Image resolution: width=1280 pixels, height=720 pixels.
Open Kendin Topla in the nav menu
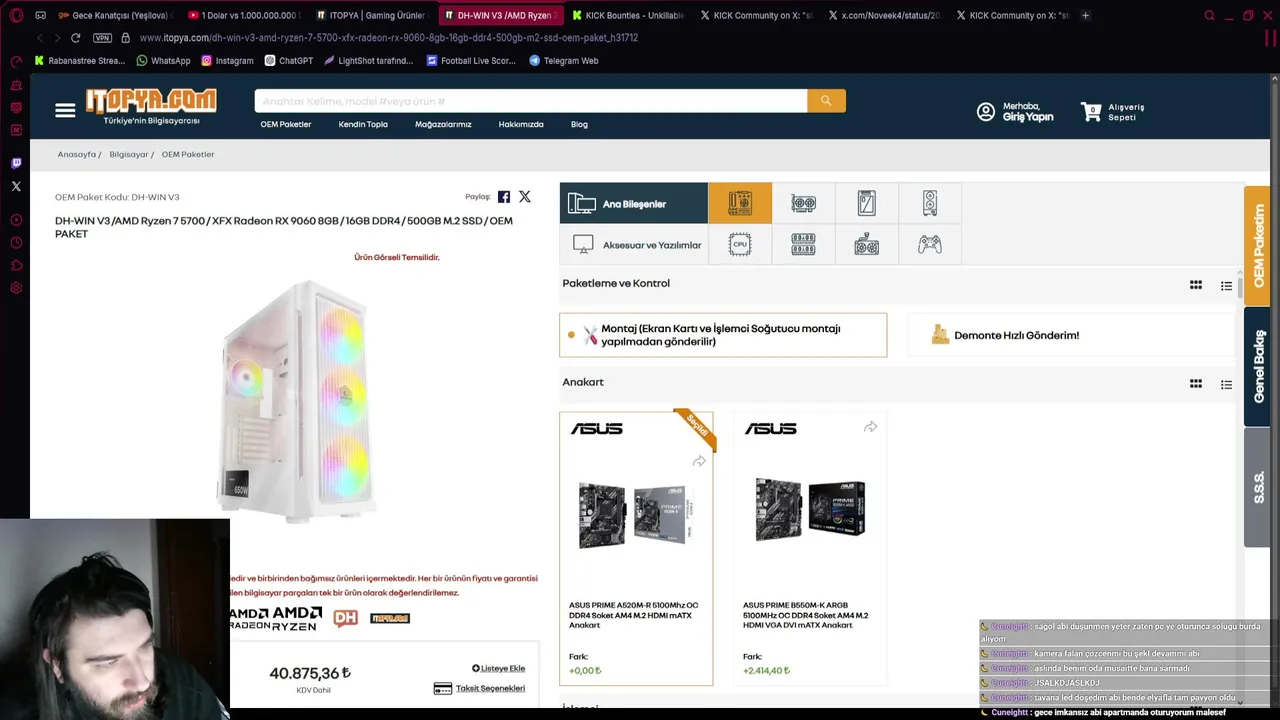[x=363, y=124]
